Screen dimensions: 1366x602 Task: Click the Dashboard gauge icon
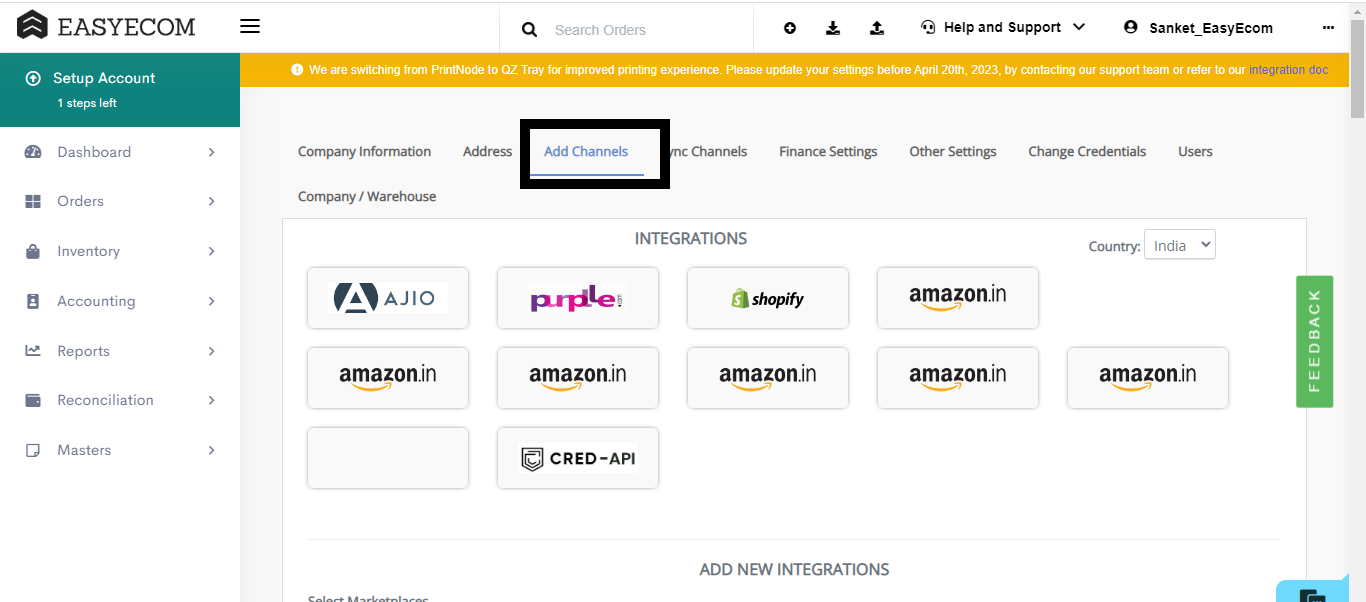click(x=33, y=152)
